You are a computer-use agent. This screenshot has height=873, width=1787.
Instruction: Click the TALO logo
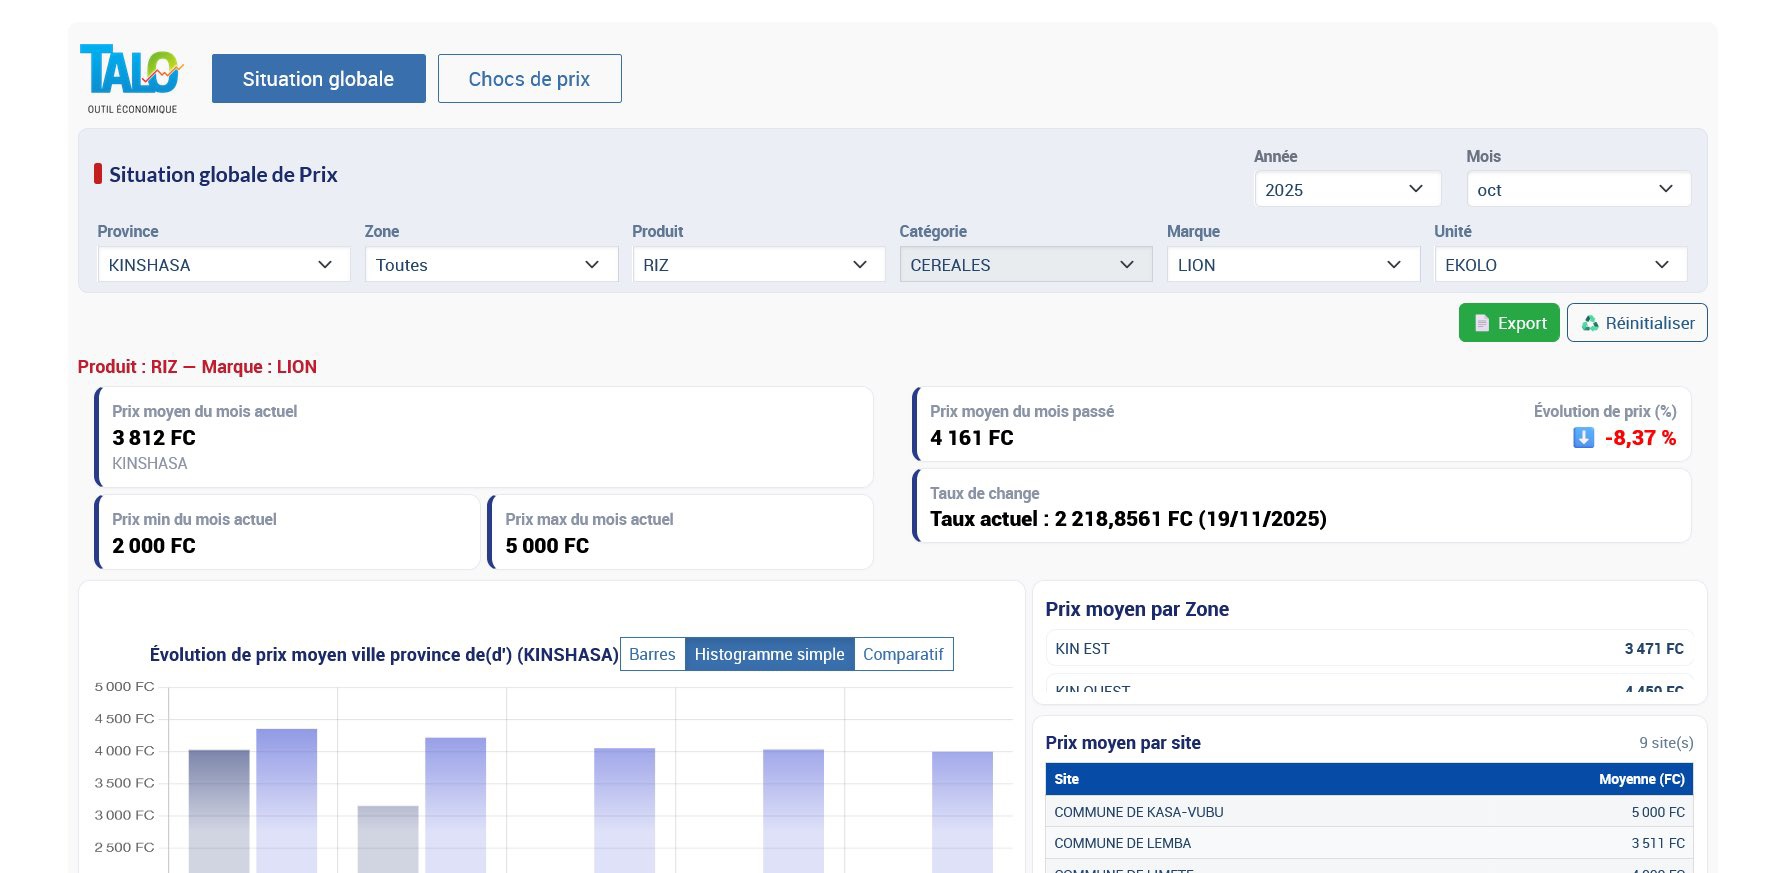pos(132,78)
